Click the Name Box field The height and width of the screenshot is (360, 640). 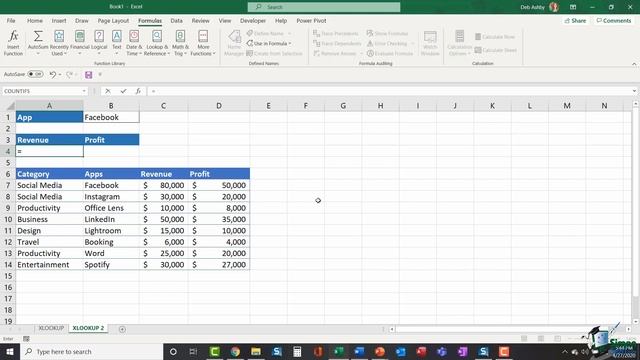coord(42,91)
